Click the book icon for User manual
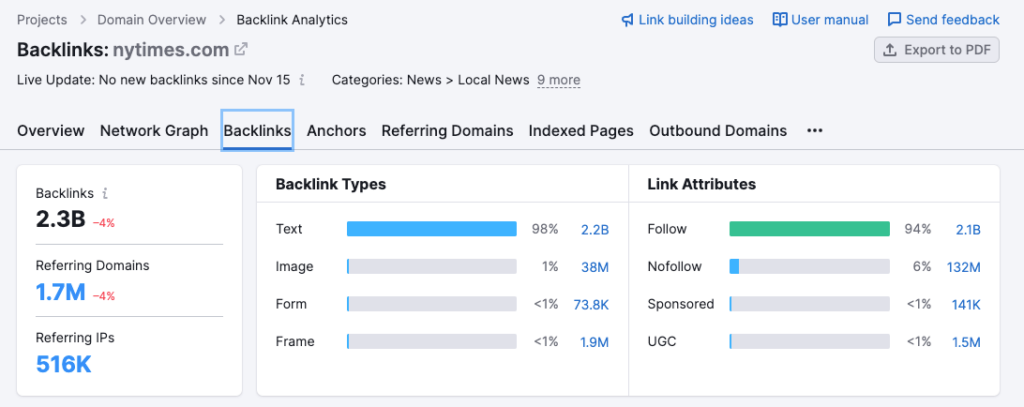Image resolution: width=1024 pixels, height=407 pixels. point(780,20)
